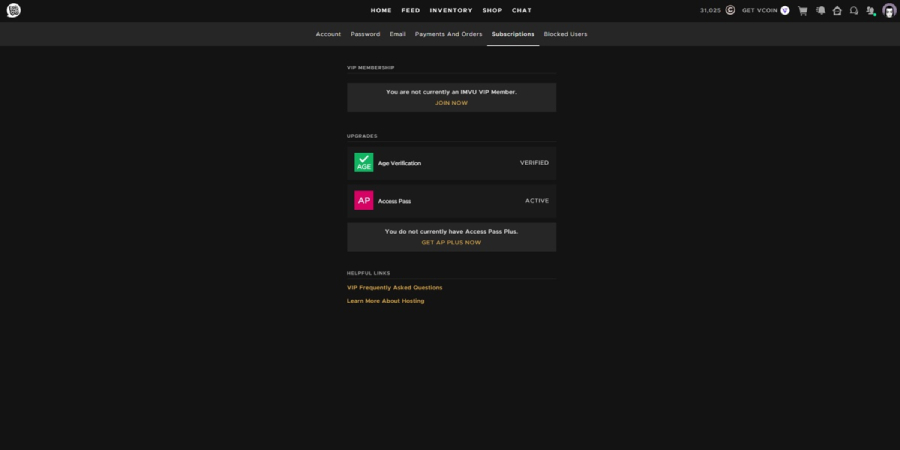This screenshot has width=900, height=450.
Task: Switch to the Email tab
Action: pos(397,34)
